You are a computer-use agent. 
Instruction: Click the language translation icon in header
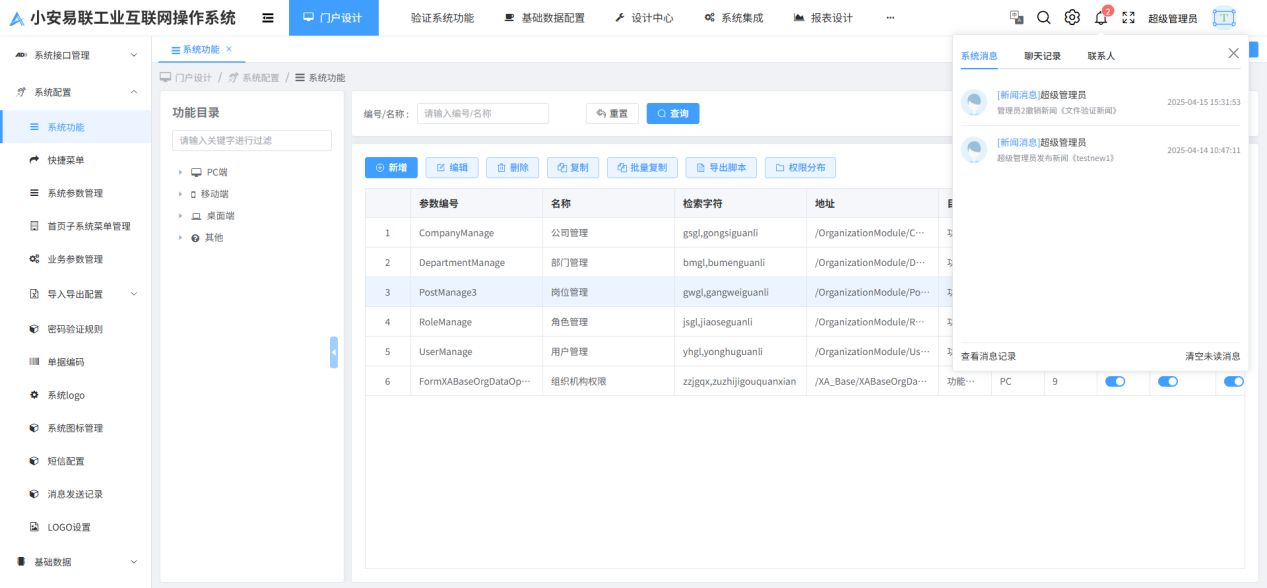1016,17
